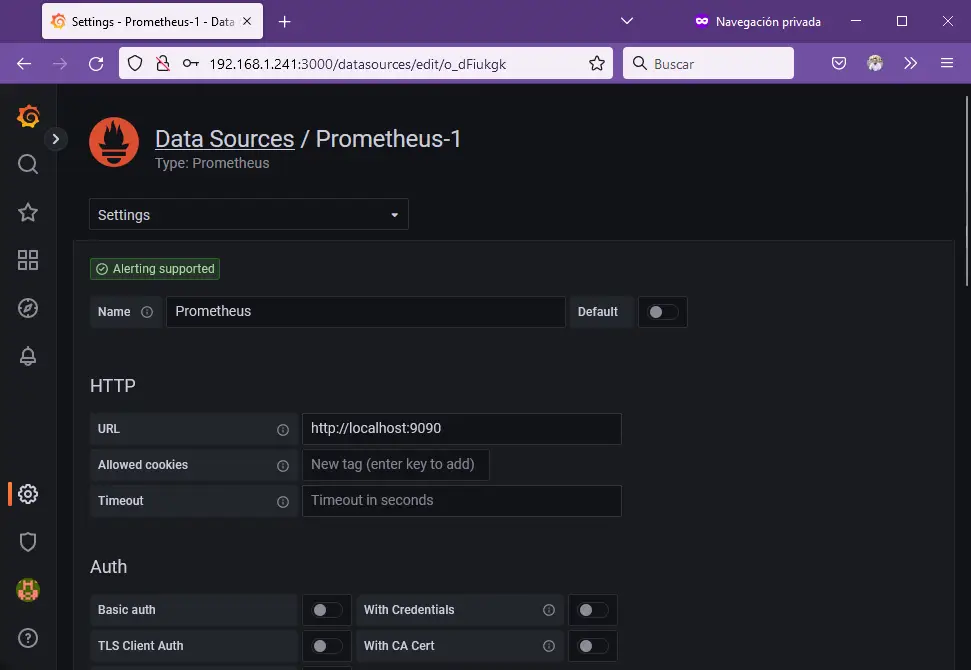Click the Prometheus flame logo
This screenshot has height=670, width=971.
point(114,142)
